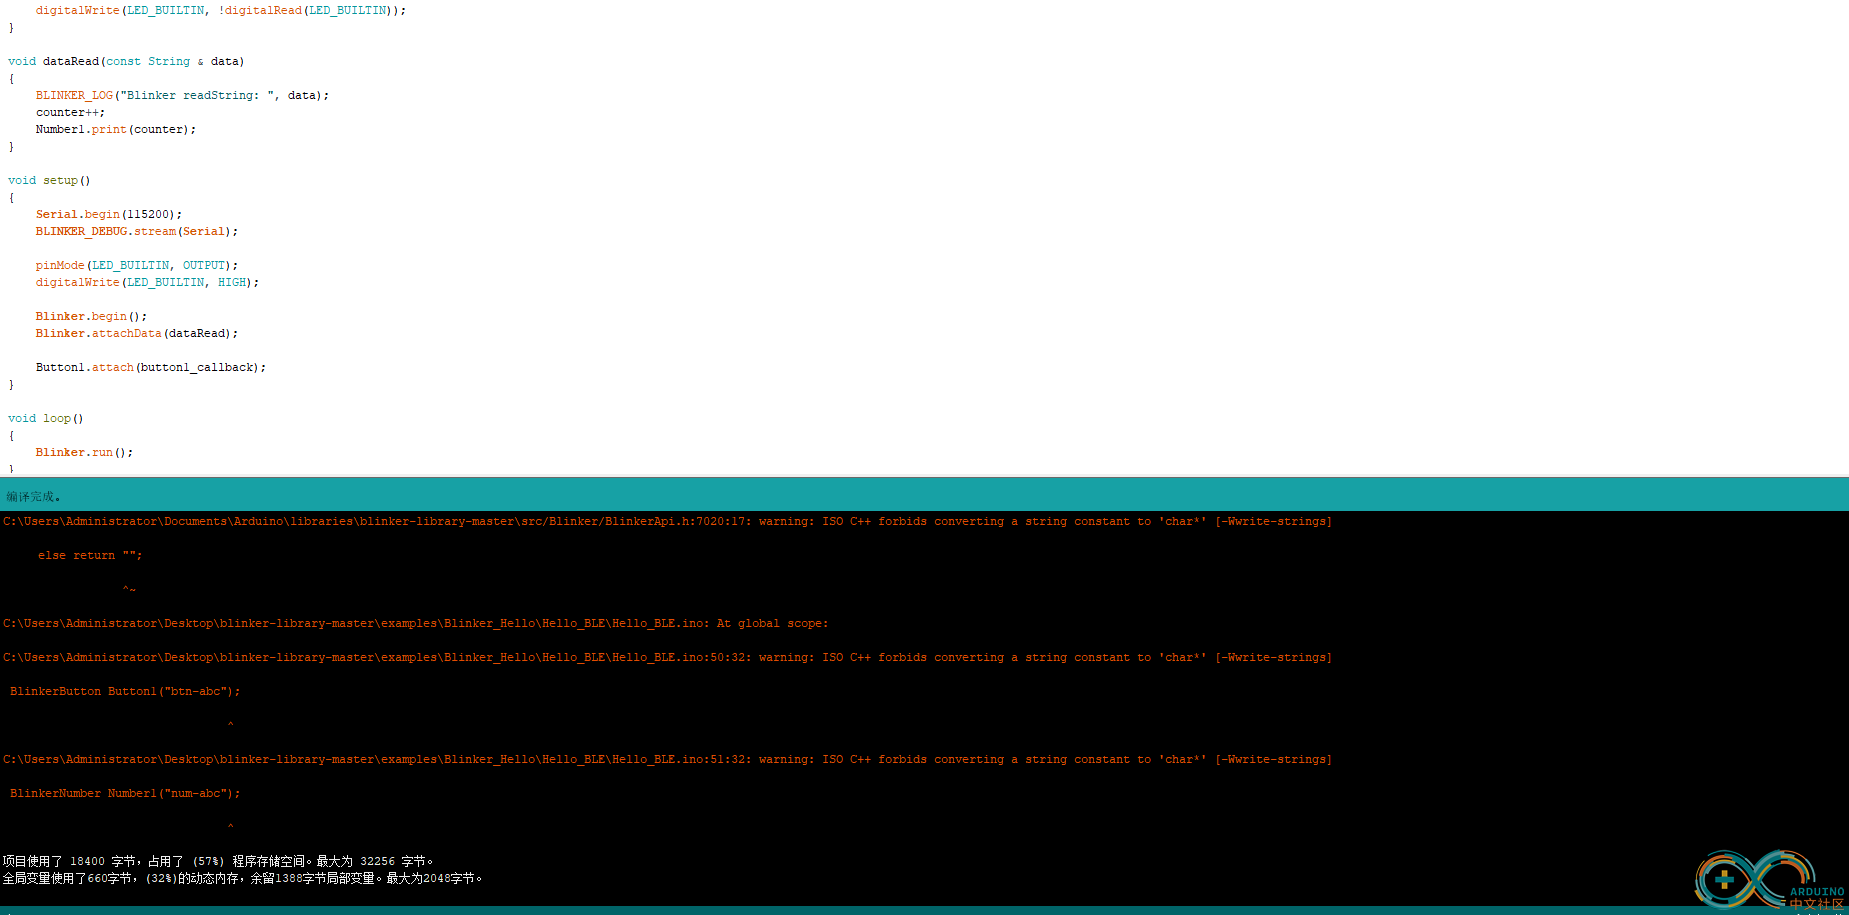
Task: Click the 'At global scope:' console line
Action: click(416, 623)
